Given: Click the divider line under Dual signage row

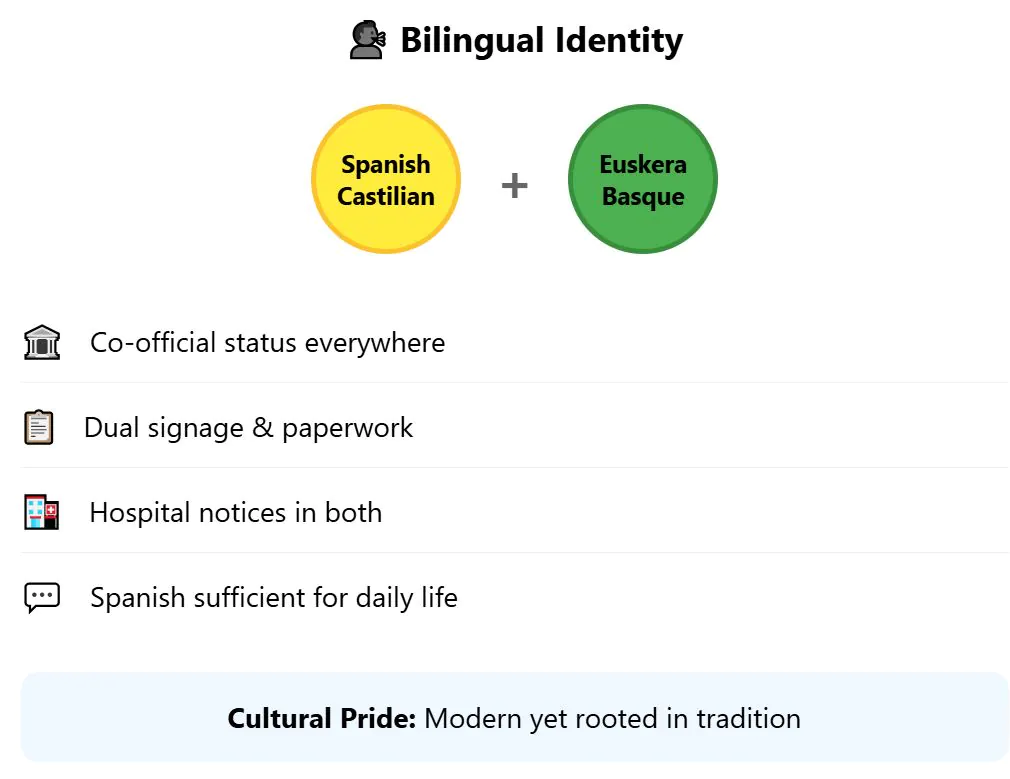Looking at the screenshot, I should (514, 467).
